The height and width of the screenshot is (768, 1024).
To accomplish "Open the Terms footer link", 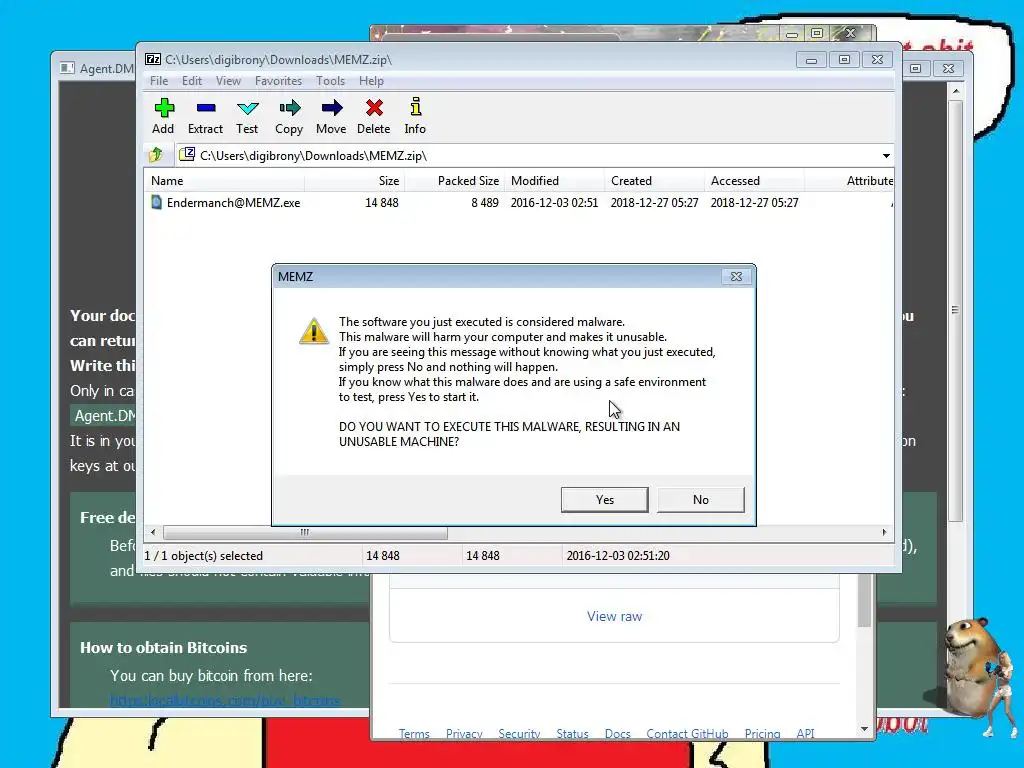I will tap(414, 733).
